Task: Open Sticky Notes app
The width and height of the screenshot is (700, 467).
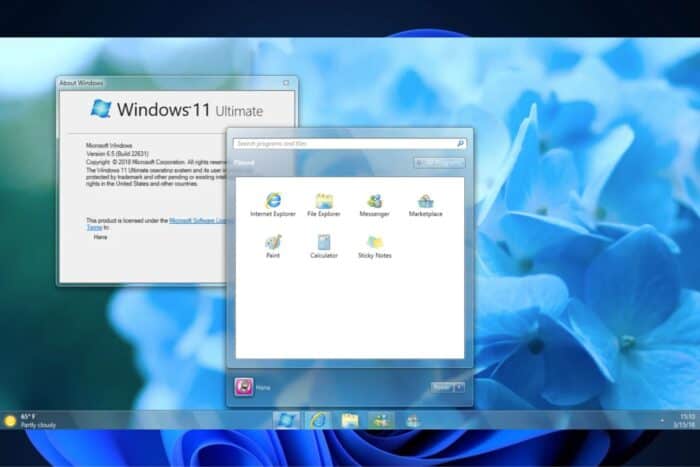Action: [x=374, y=242]
